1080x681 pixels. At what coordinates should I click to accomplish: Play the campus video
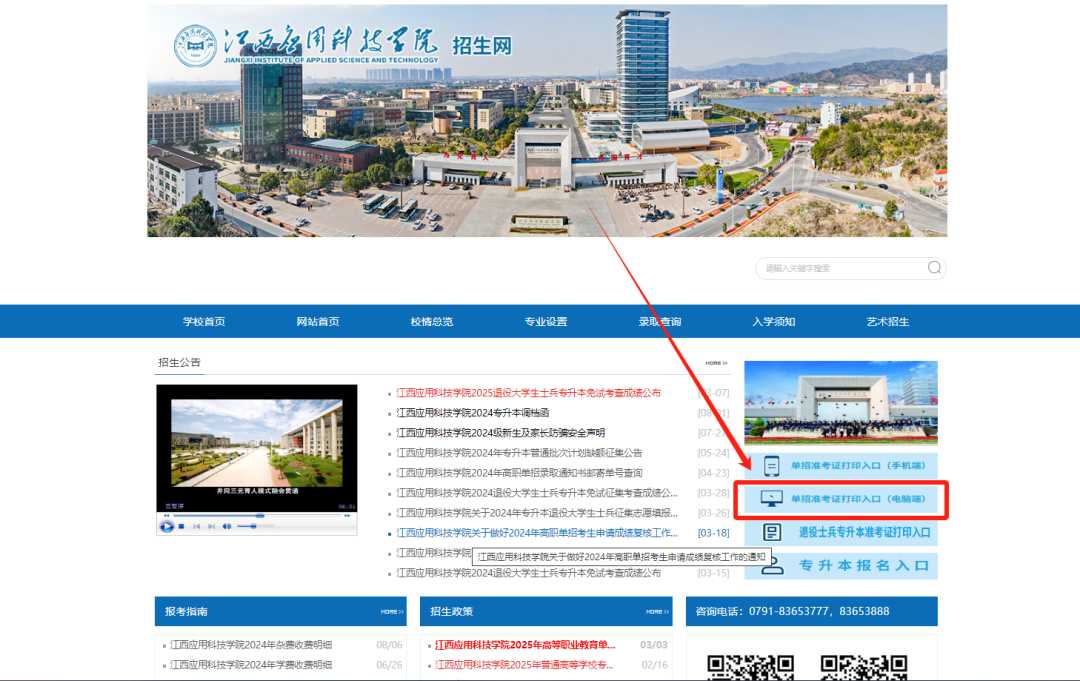pyautogui.click(x=167, y=526)
